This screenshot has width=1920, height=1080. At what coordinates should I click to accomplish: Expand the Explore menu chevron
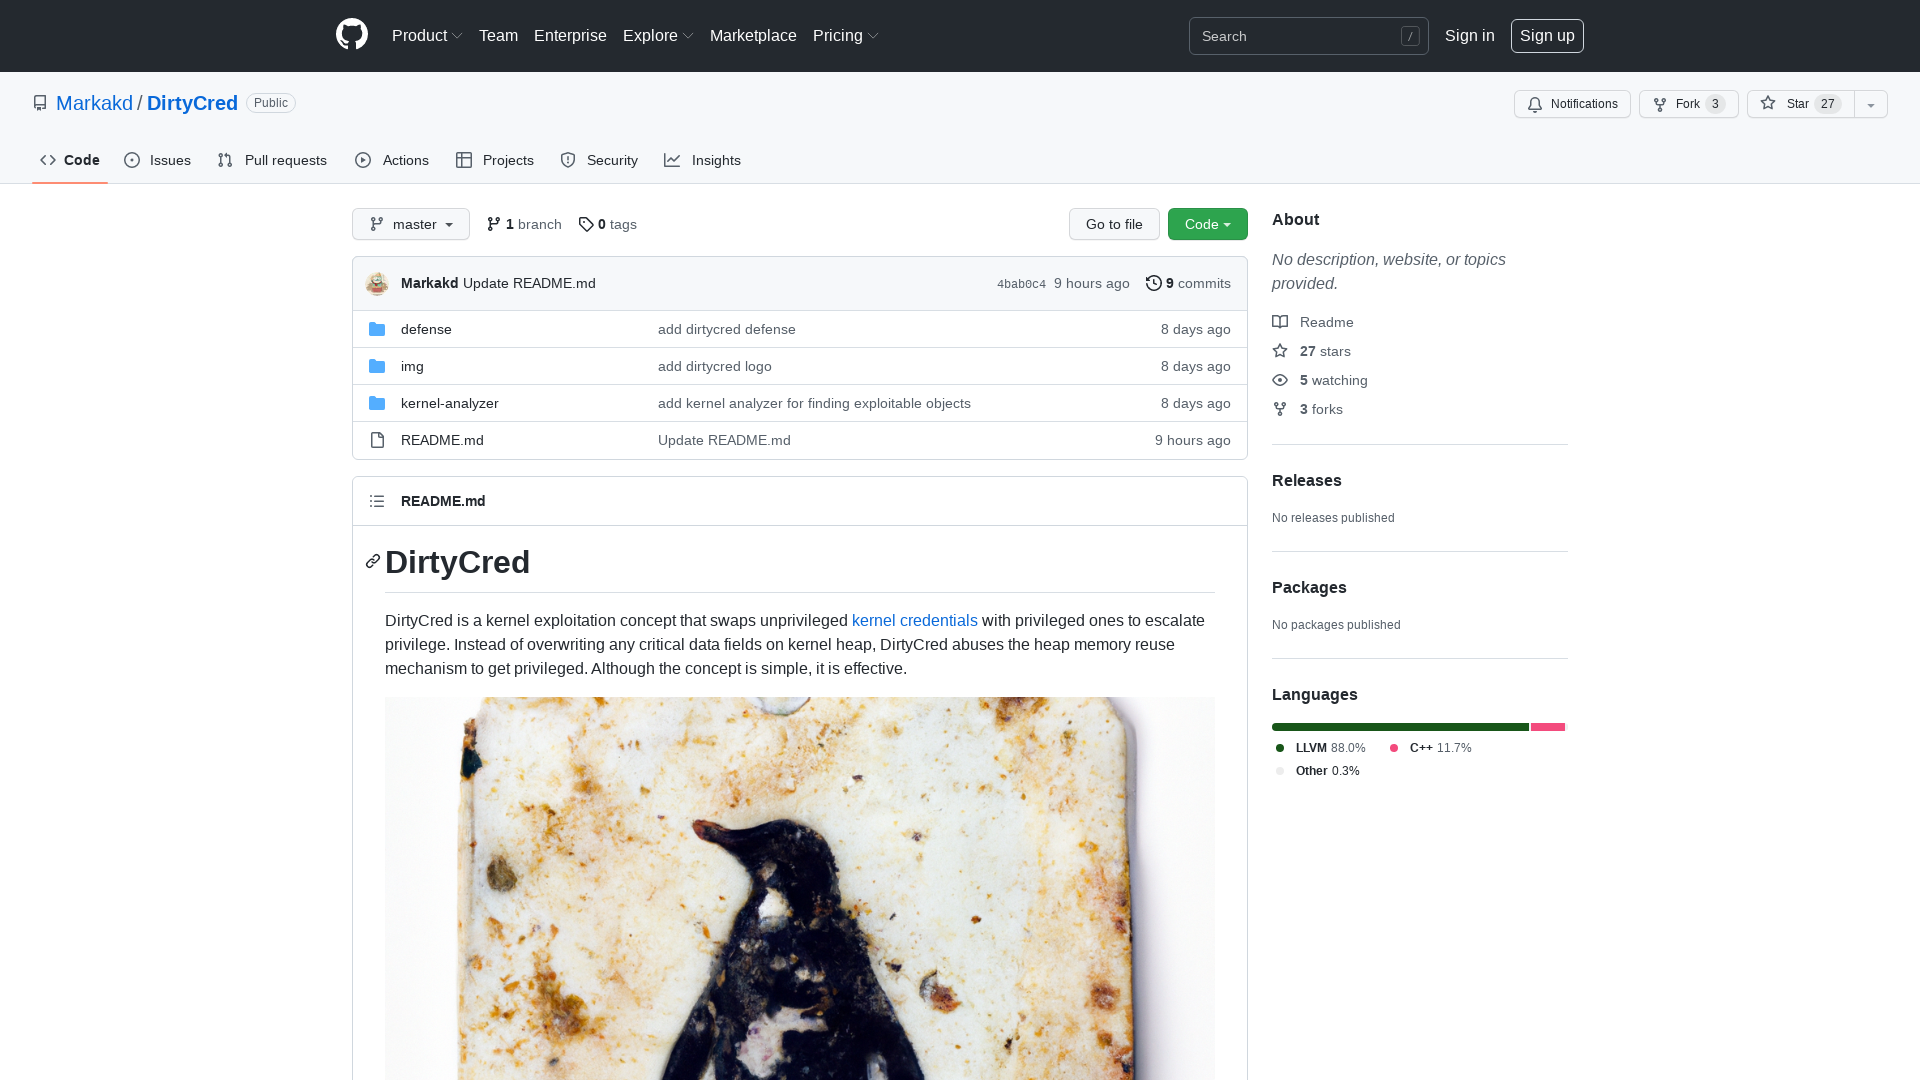688,36
